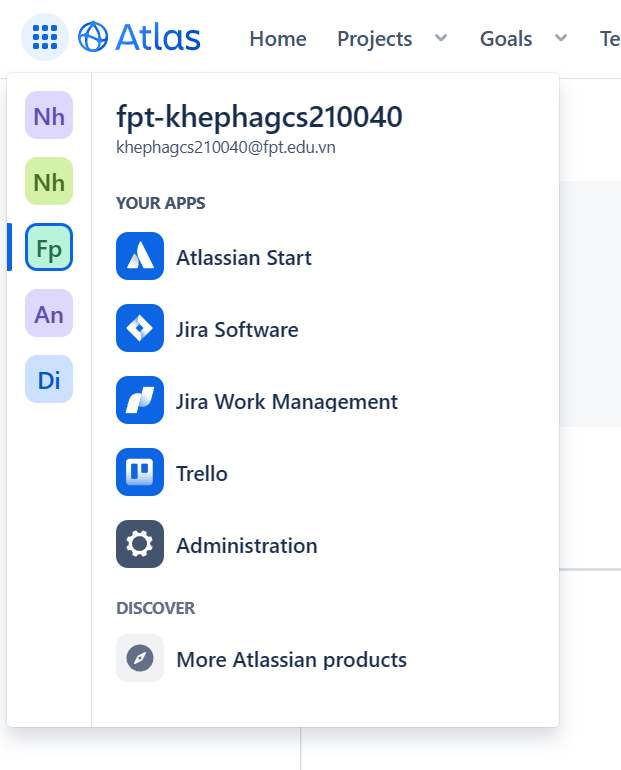Click the Administration gear icon
The image size is (621, 770).
click(140, 544)
